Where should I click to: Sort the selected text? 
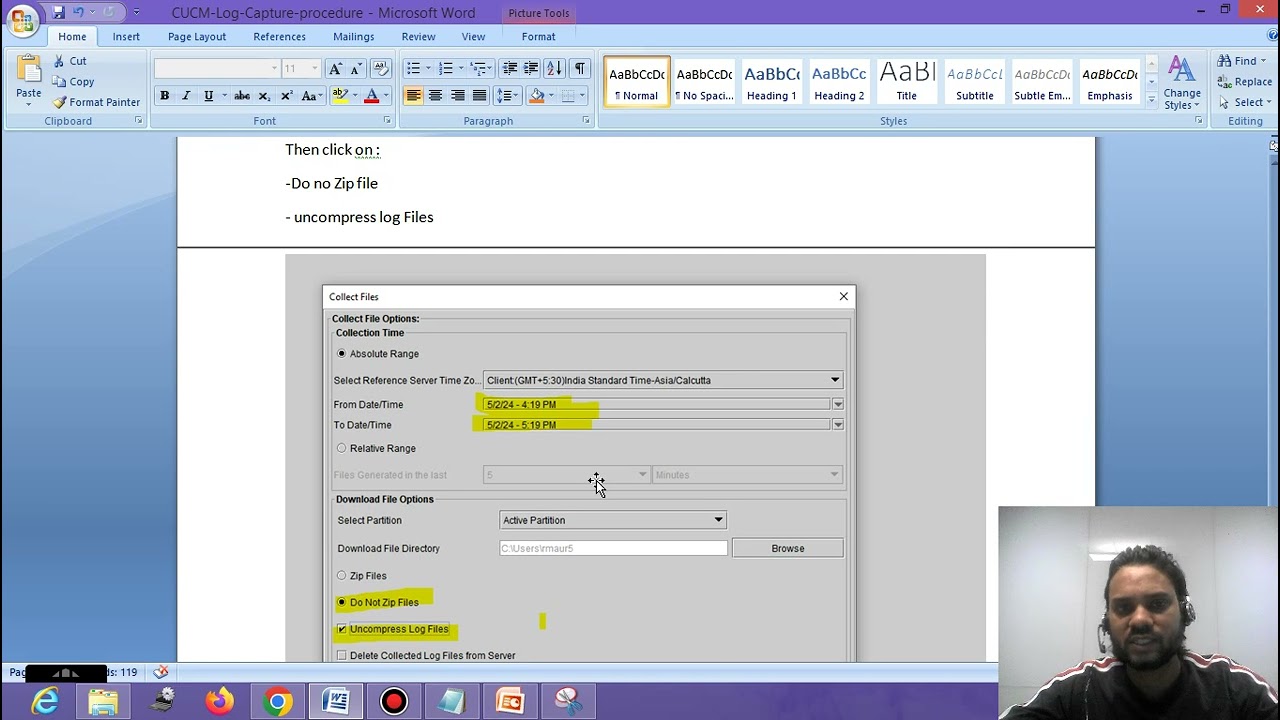[554, 68]
